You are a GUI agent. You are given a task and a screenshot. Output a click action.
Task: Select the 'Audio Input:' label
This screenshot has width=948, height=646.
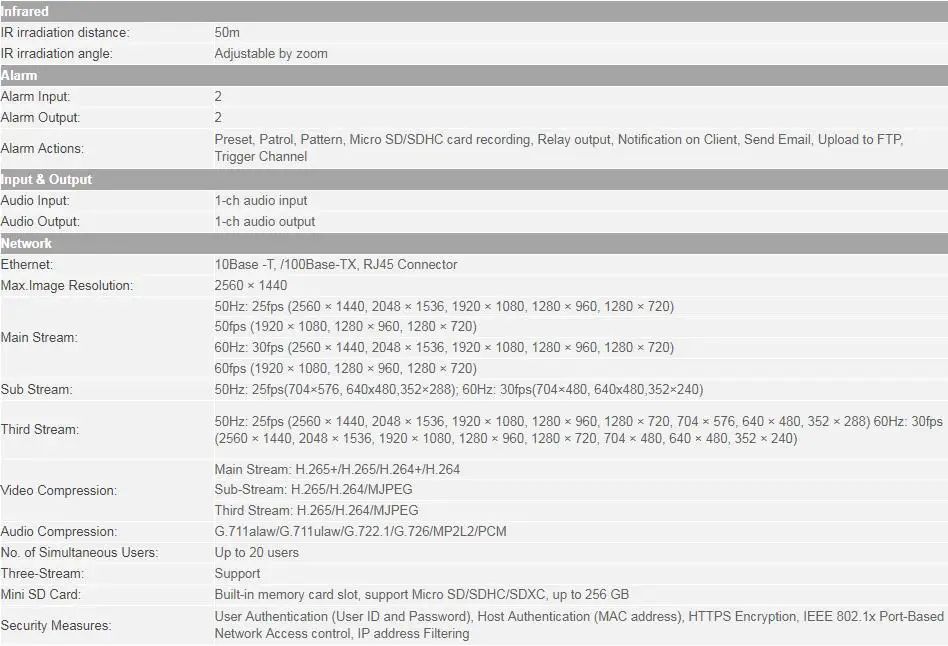tap(35, 201)
